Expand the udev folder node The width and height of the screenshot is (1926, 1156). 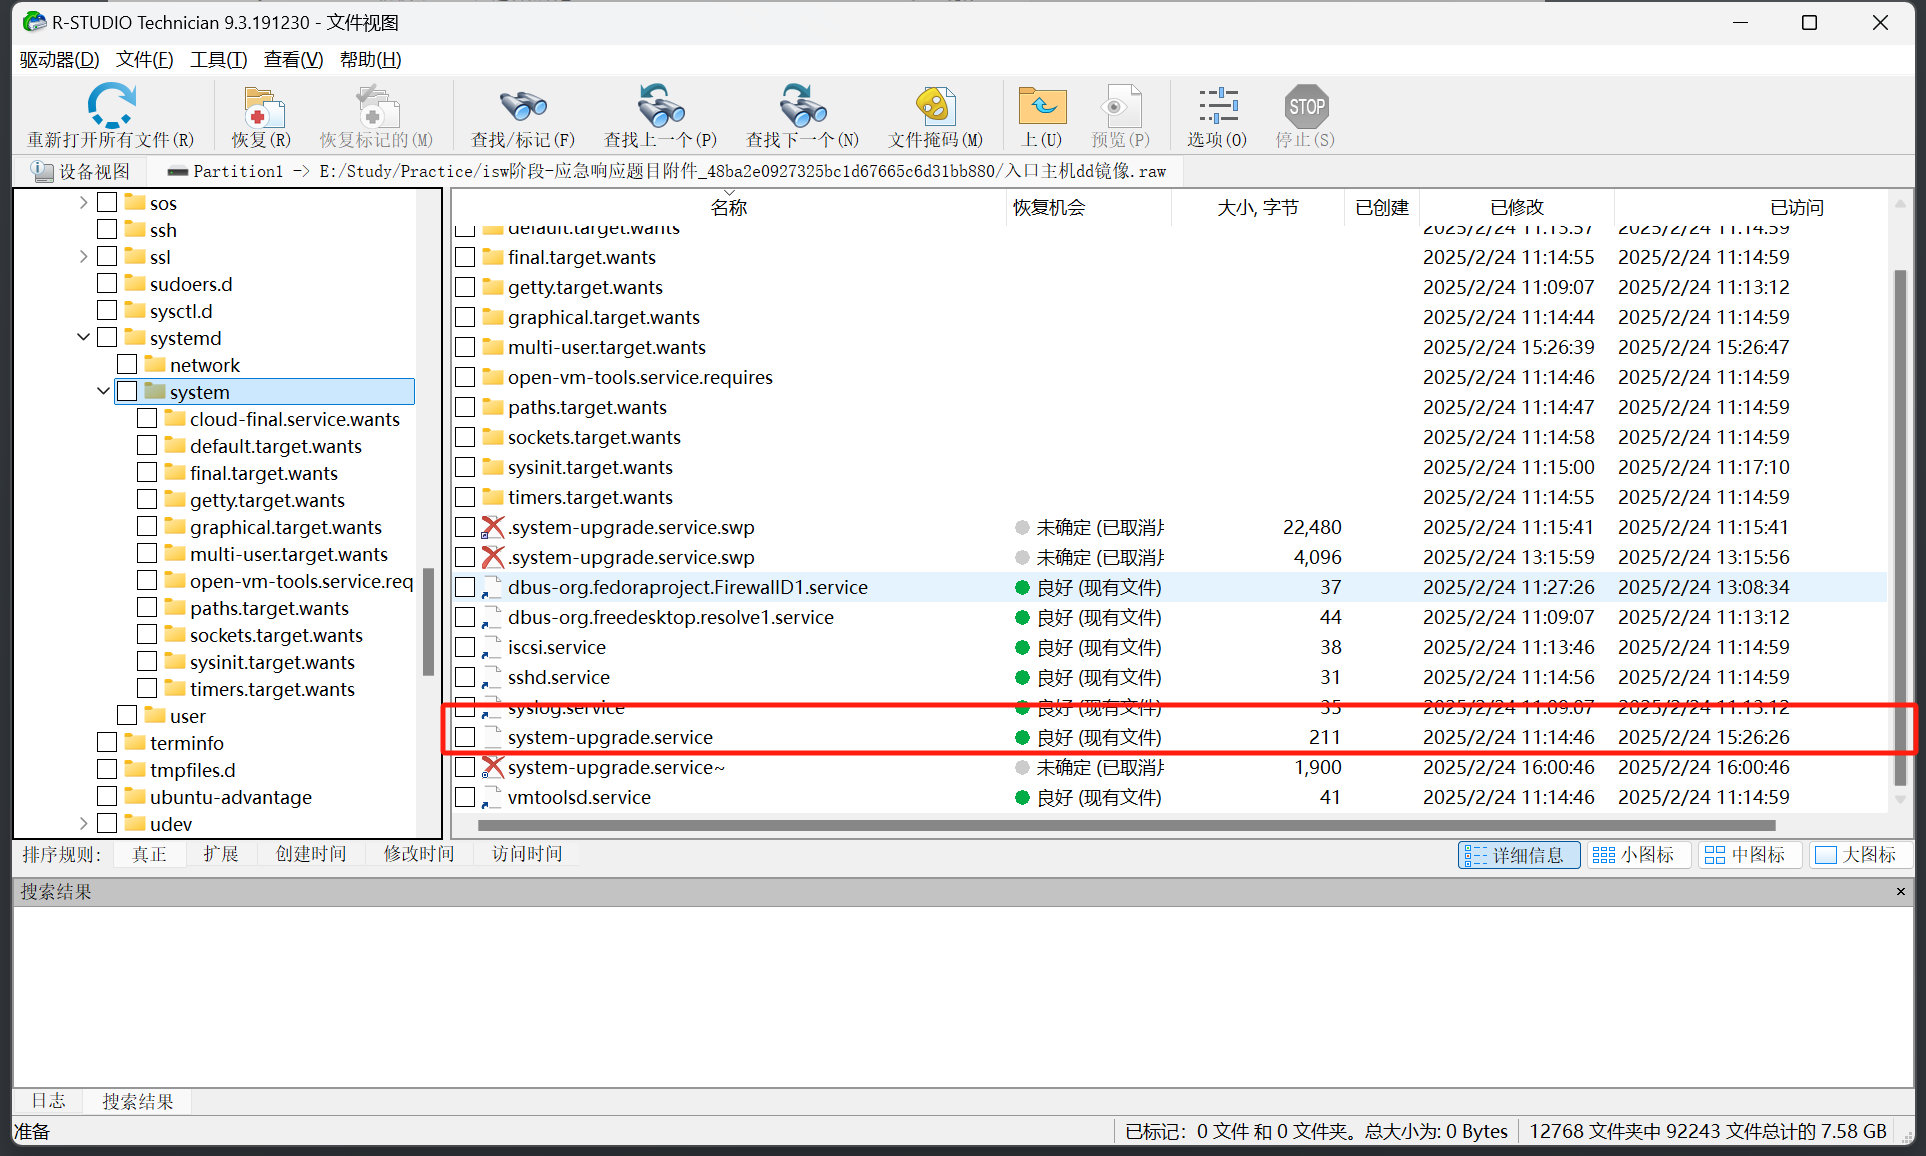[83, 823]
